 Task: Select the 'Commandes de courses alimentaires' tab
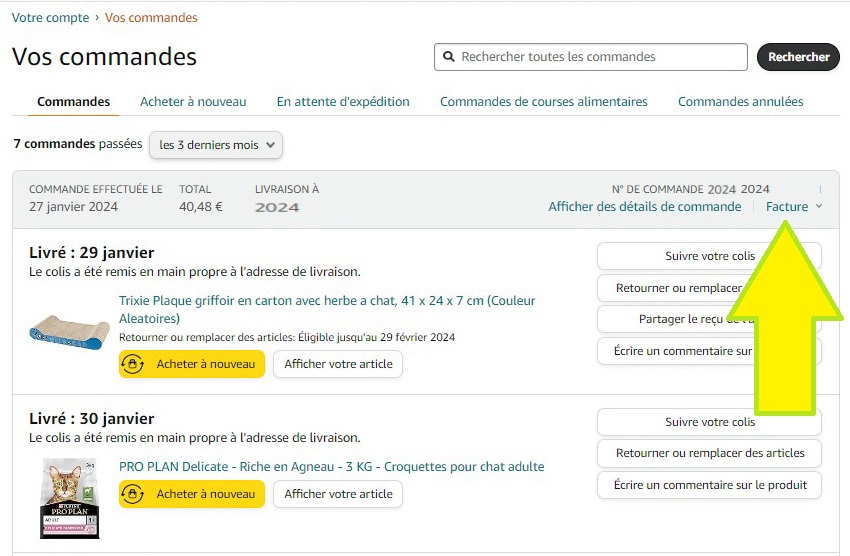point(543,101)
